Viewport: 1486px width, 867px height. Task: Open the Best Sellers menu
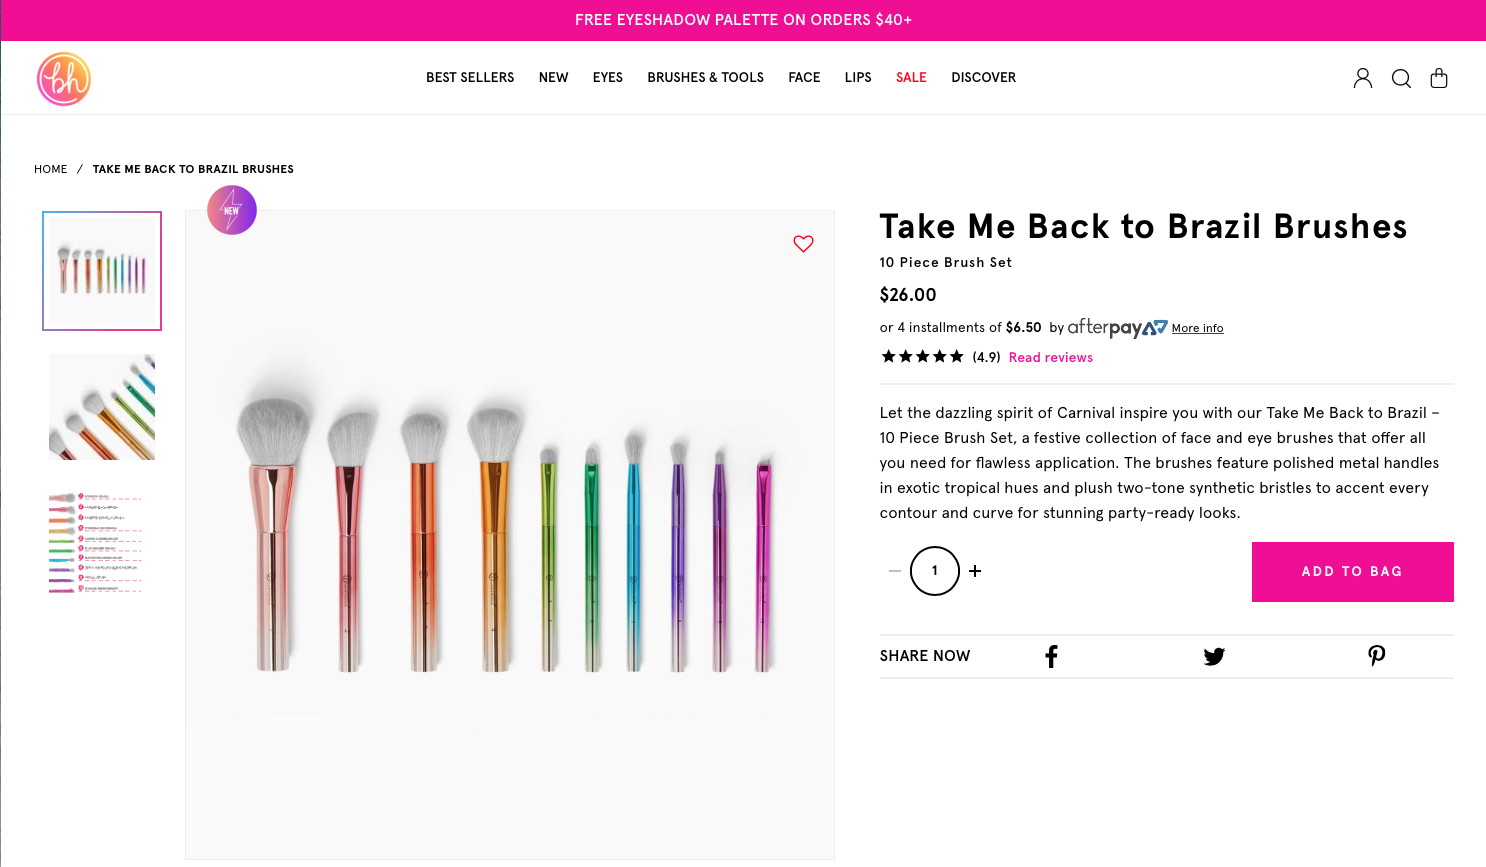click(470, 77)
